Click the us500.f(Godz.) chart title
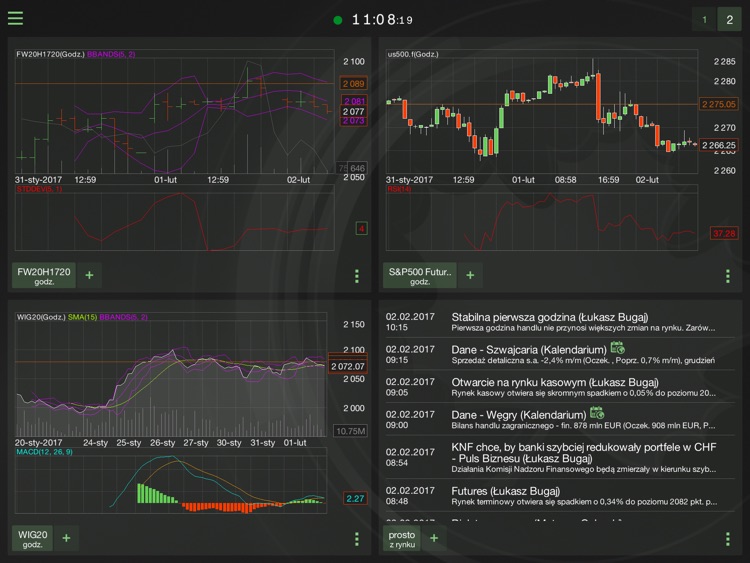The height and width of the screenshot is (563, 750). [412, 55]
